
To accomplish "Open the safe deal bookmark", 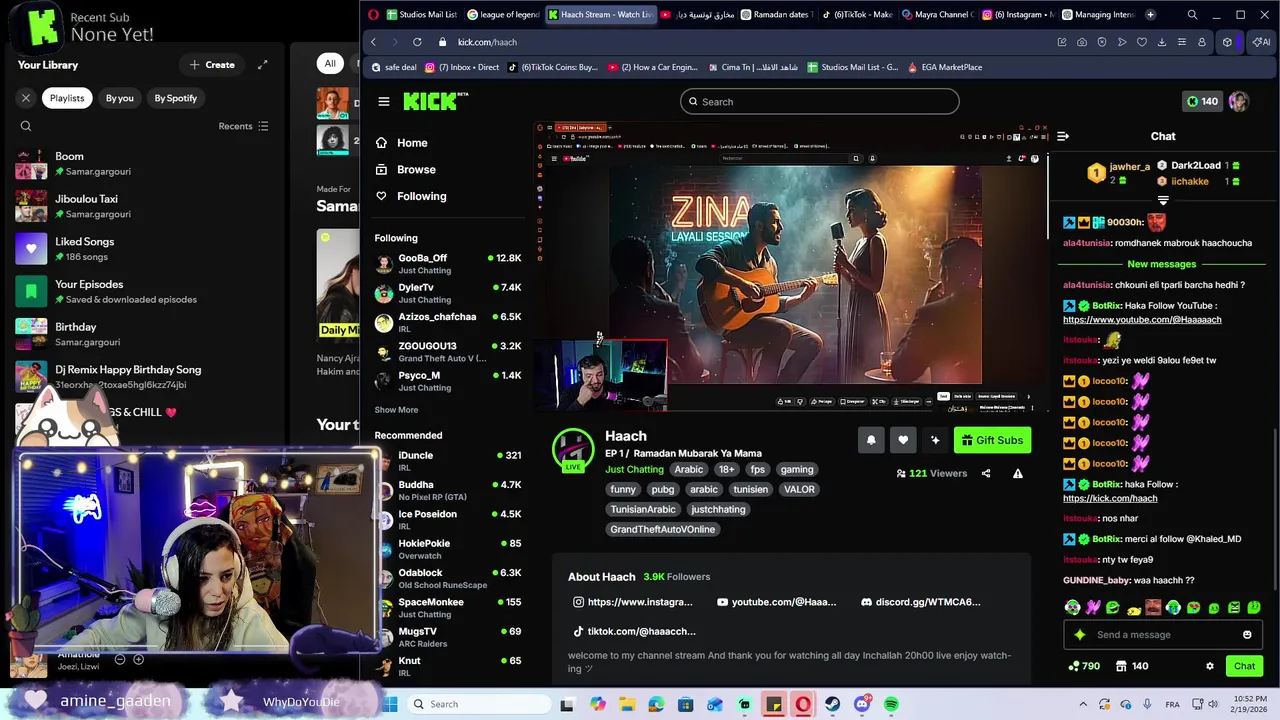I will [393, 67].
